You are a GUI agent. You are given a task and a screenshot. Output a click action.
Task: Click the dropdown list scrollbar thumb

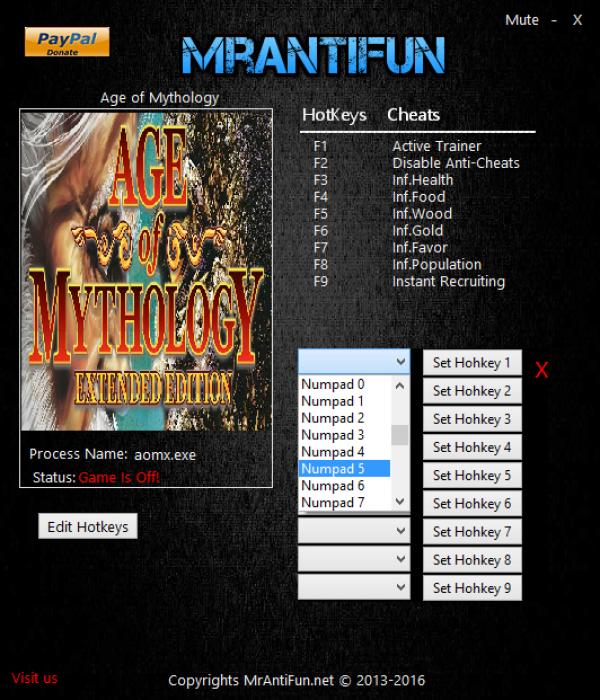pos(400,435)
